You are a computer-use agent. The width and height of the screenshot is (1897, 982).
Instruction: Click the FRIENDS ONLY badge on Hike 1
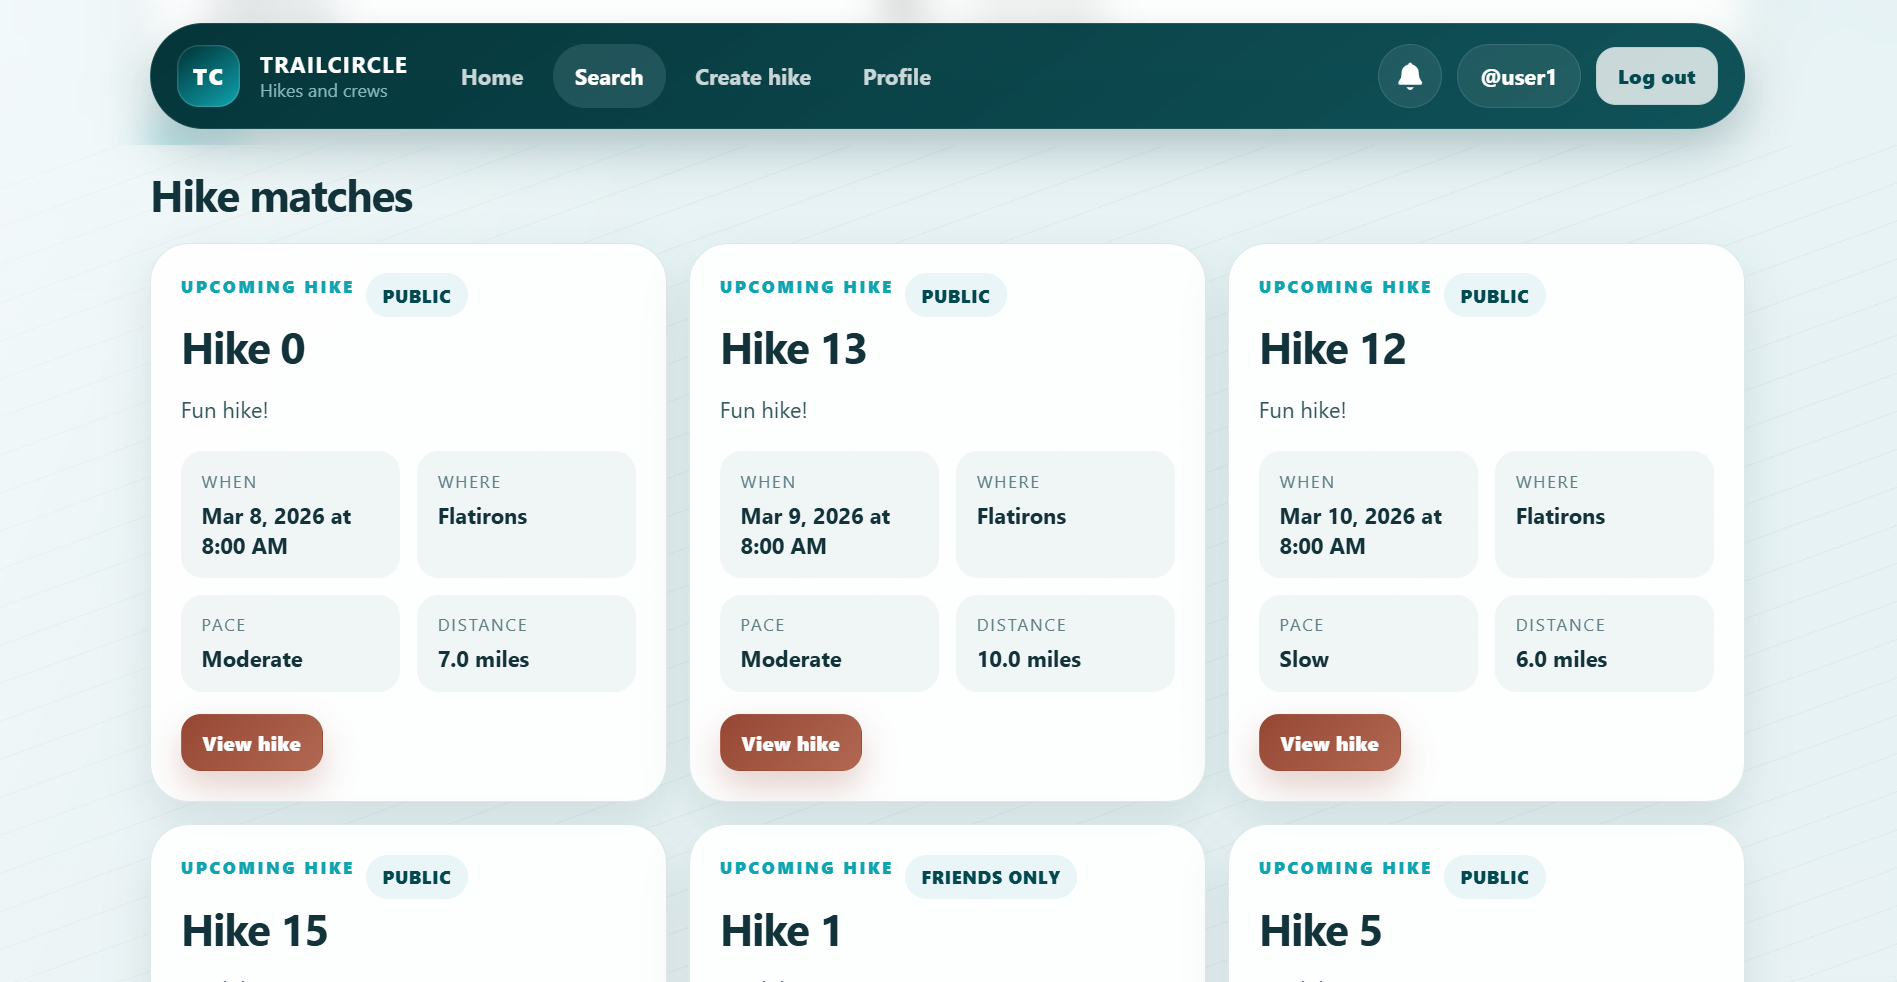point(991,877)
